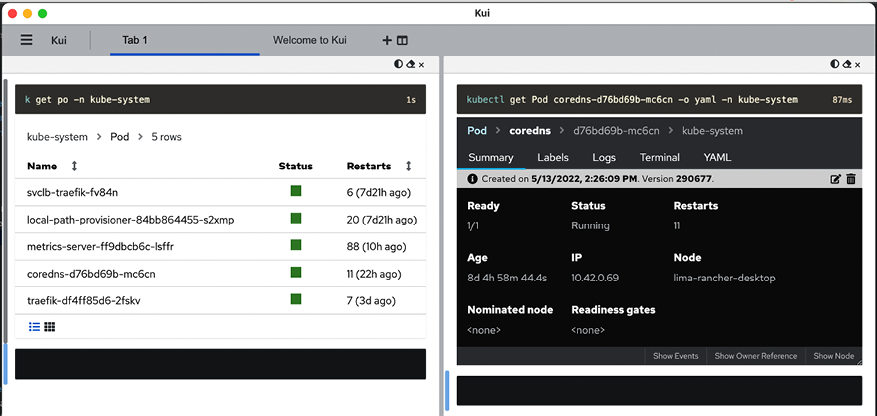This screenshot has width=877, height=416.
Task: Click Age value '8d 4h 58m 44.4s'
Action: (x=507, y=278)
